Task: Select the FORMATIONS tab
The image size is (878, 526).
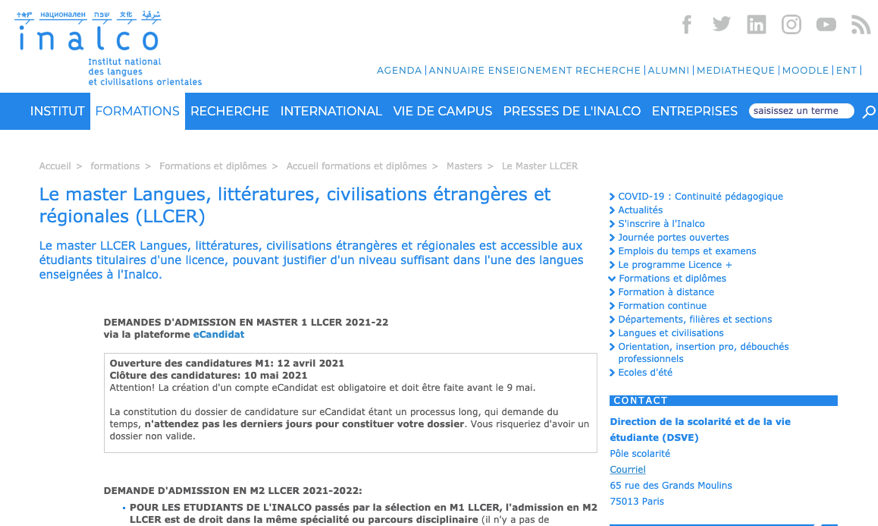Action: 137,111
